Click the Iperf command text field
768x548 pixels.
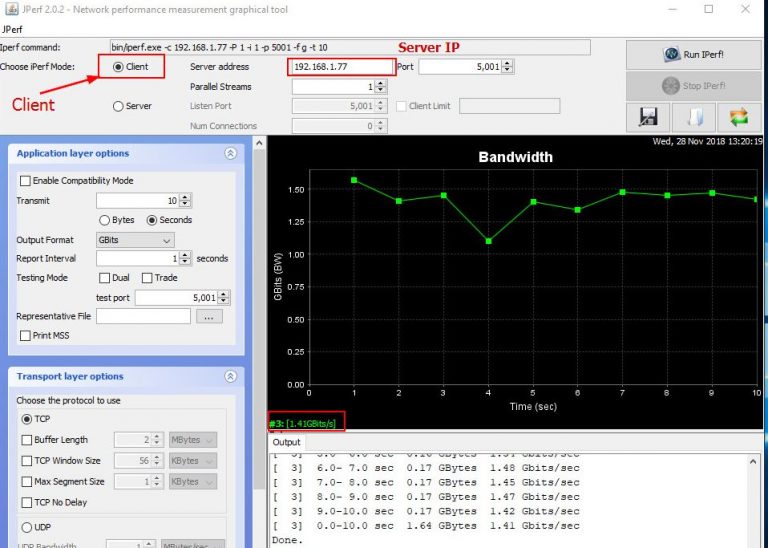point(350,48)
